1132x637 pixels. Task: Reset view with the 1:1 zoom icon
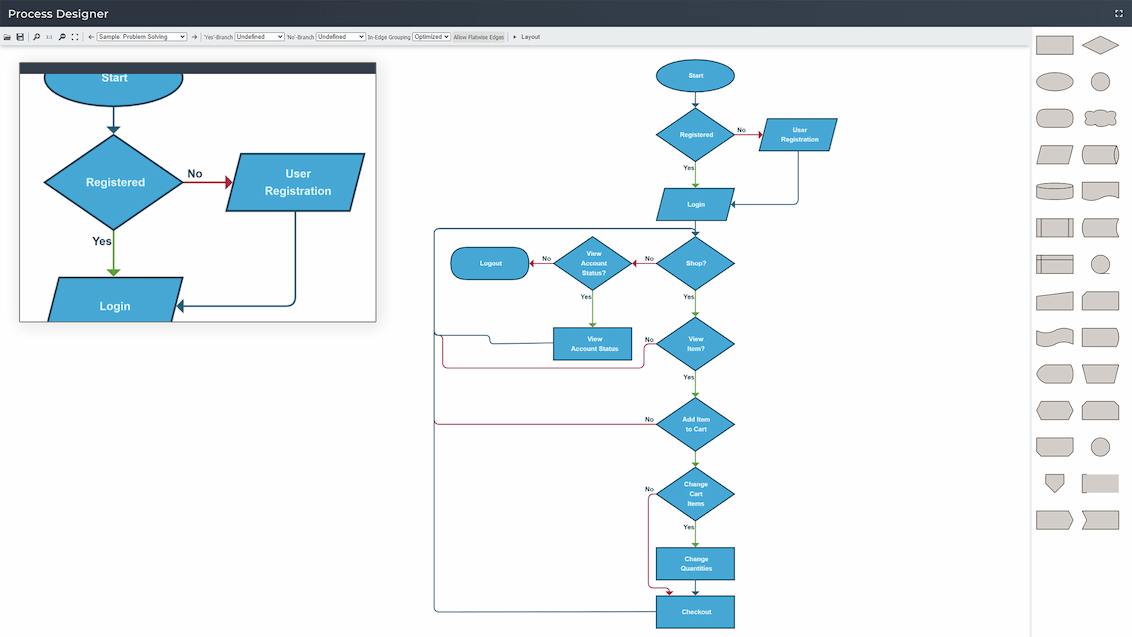(49, 36)
